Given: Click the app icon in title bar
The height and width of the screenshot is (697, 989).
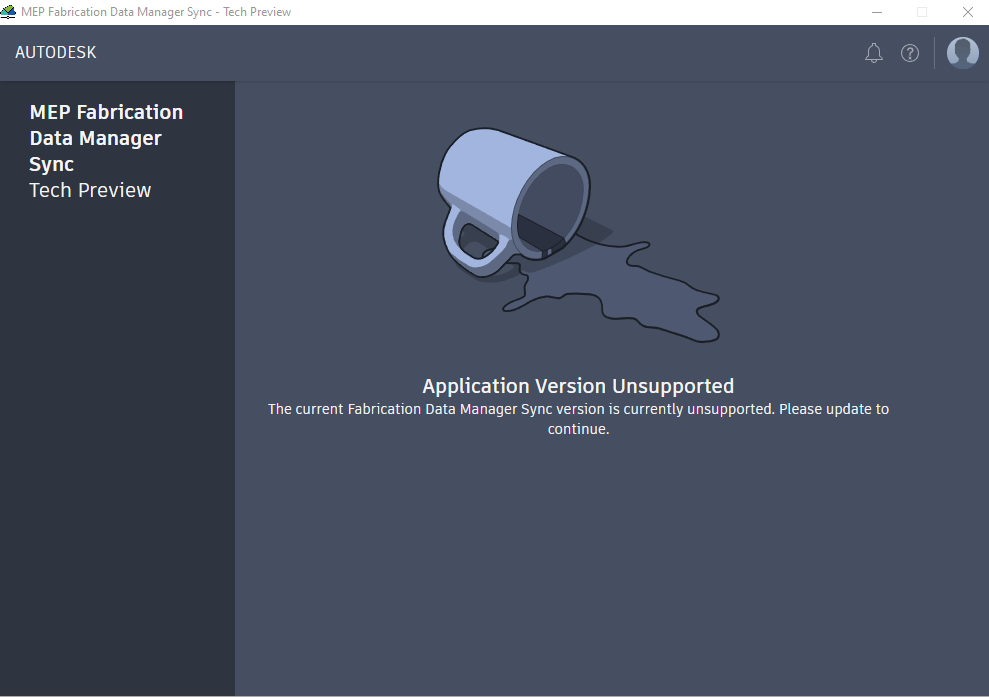Looking at the screenshot, I should pyautogui.click(x=8, y=12).
